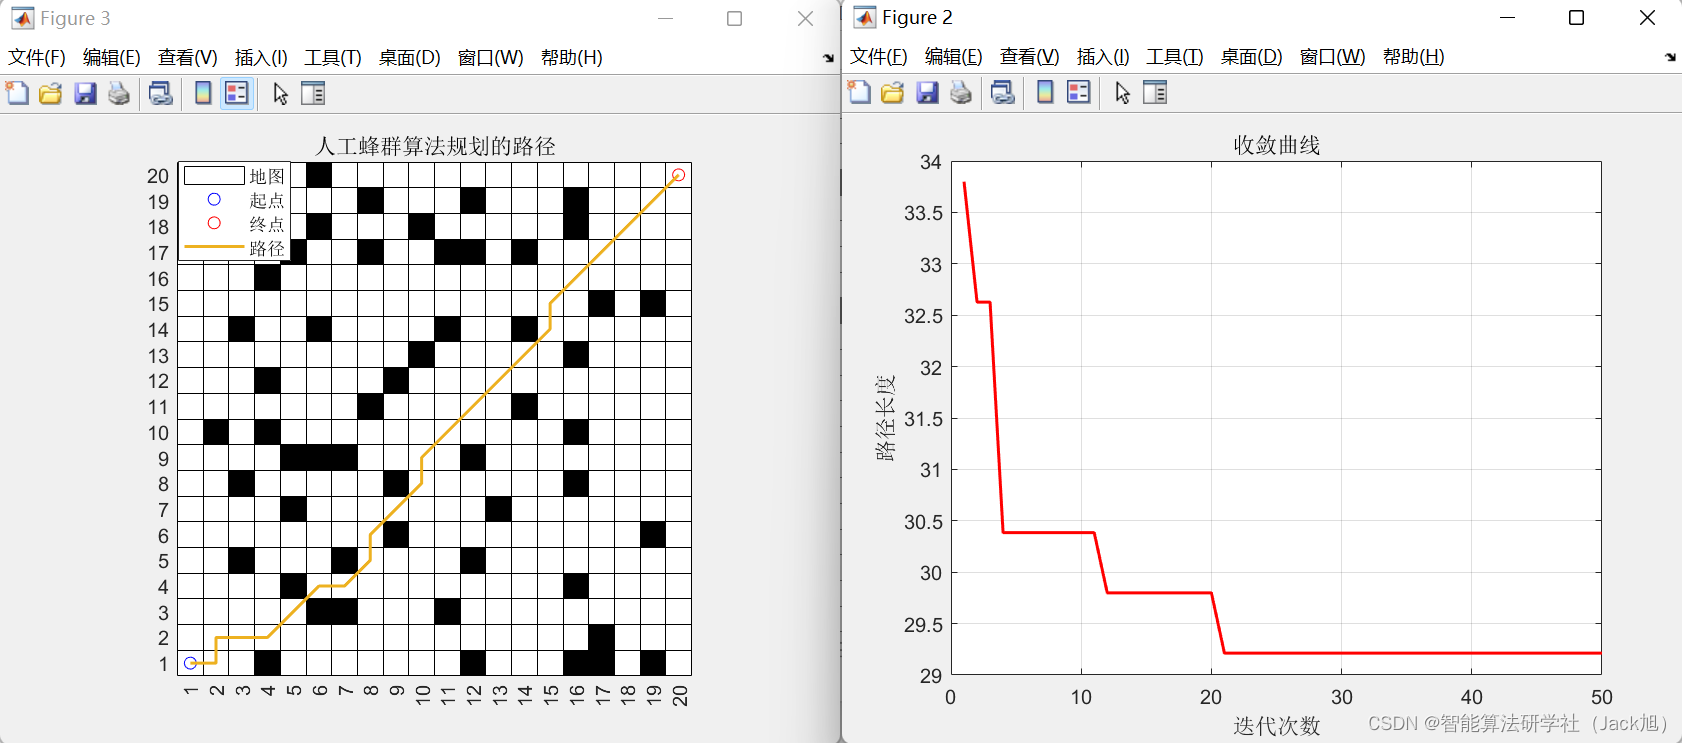Click Print icon in Figure 3 toolbar
The height and width of the screenshot is (743, 1682).
point(119,93)
